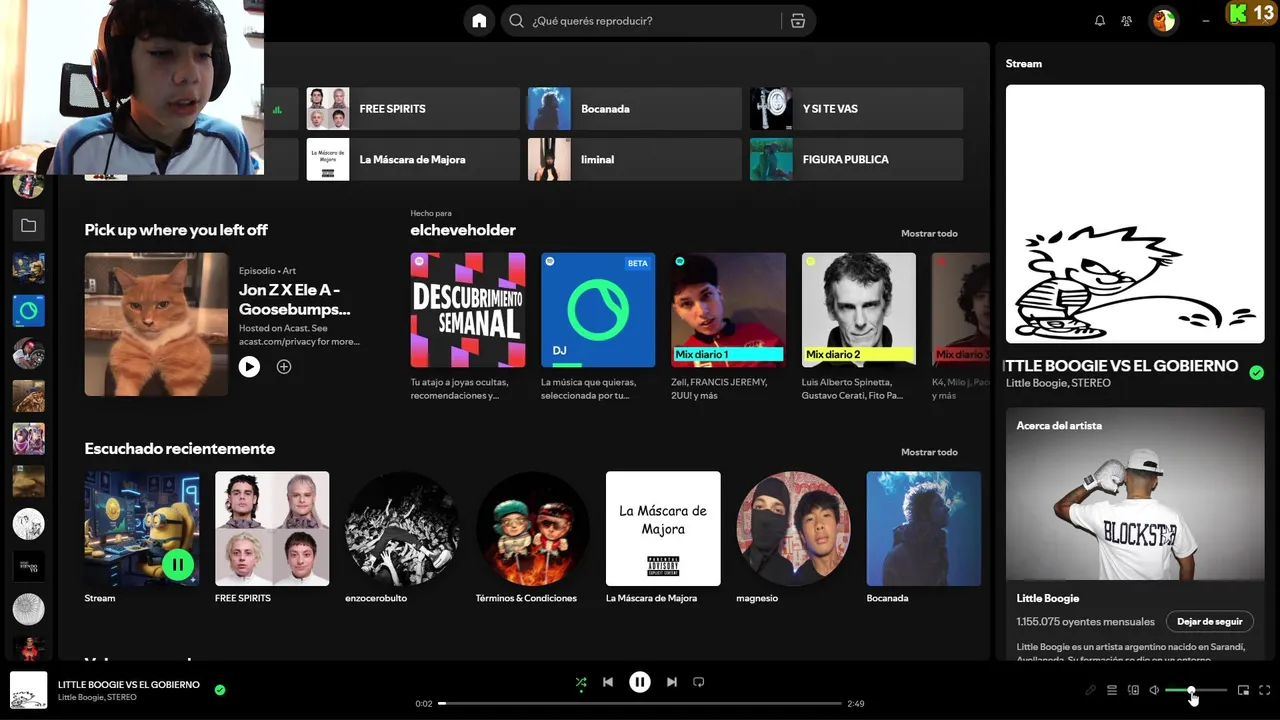
Task: Click the Stream panel header
Action: (x=1024, y=63)
